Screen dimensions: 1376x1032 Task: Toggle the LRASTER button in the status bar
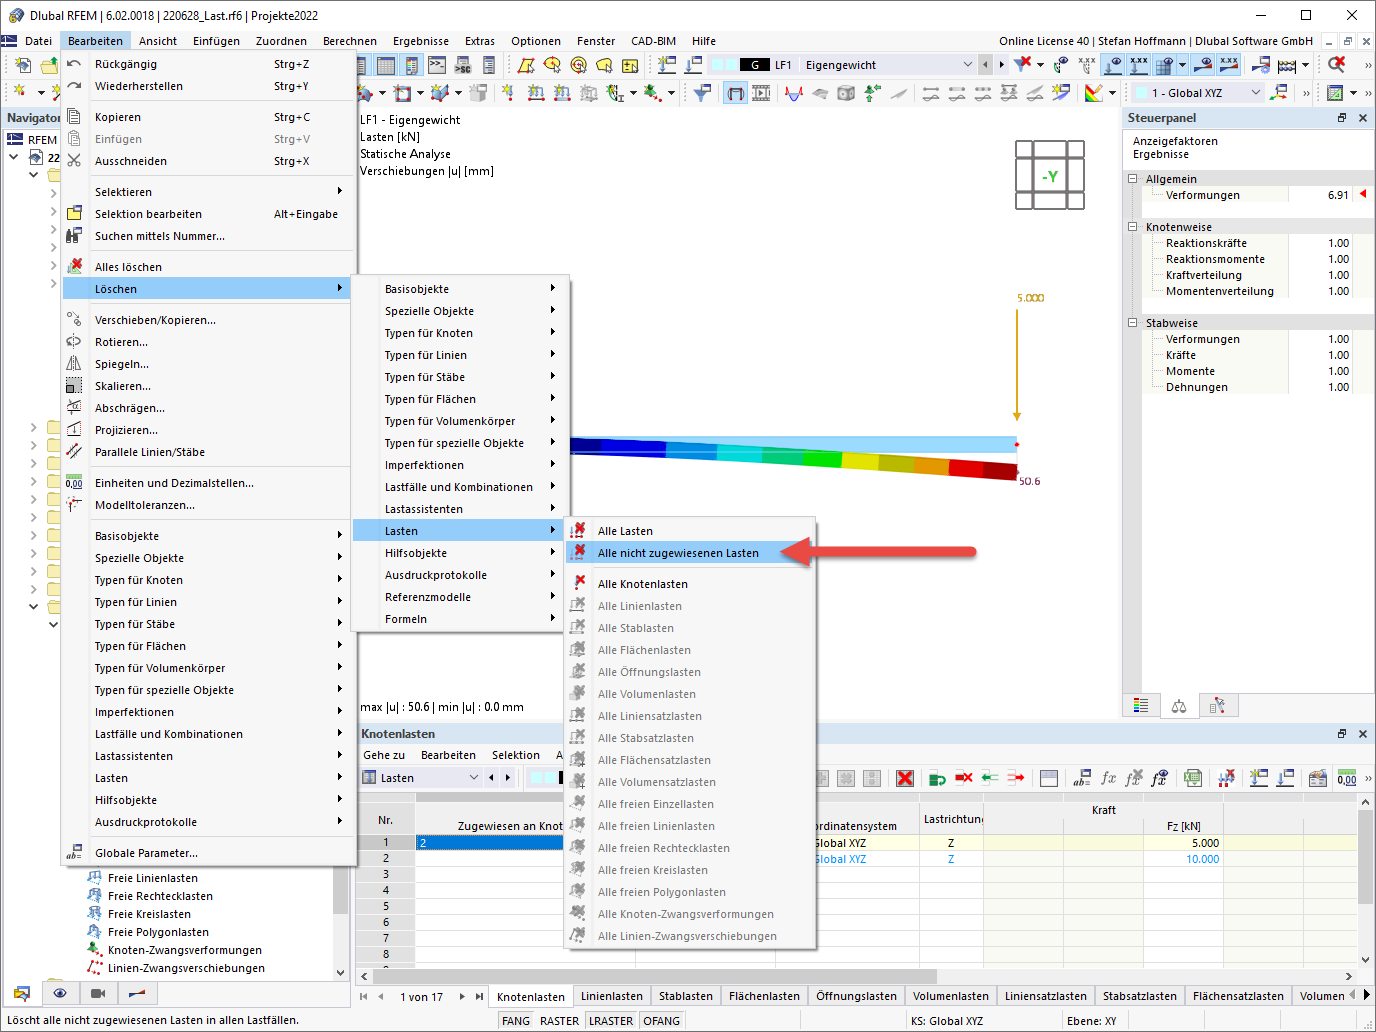point(610,1021)
